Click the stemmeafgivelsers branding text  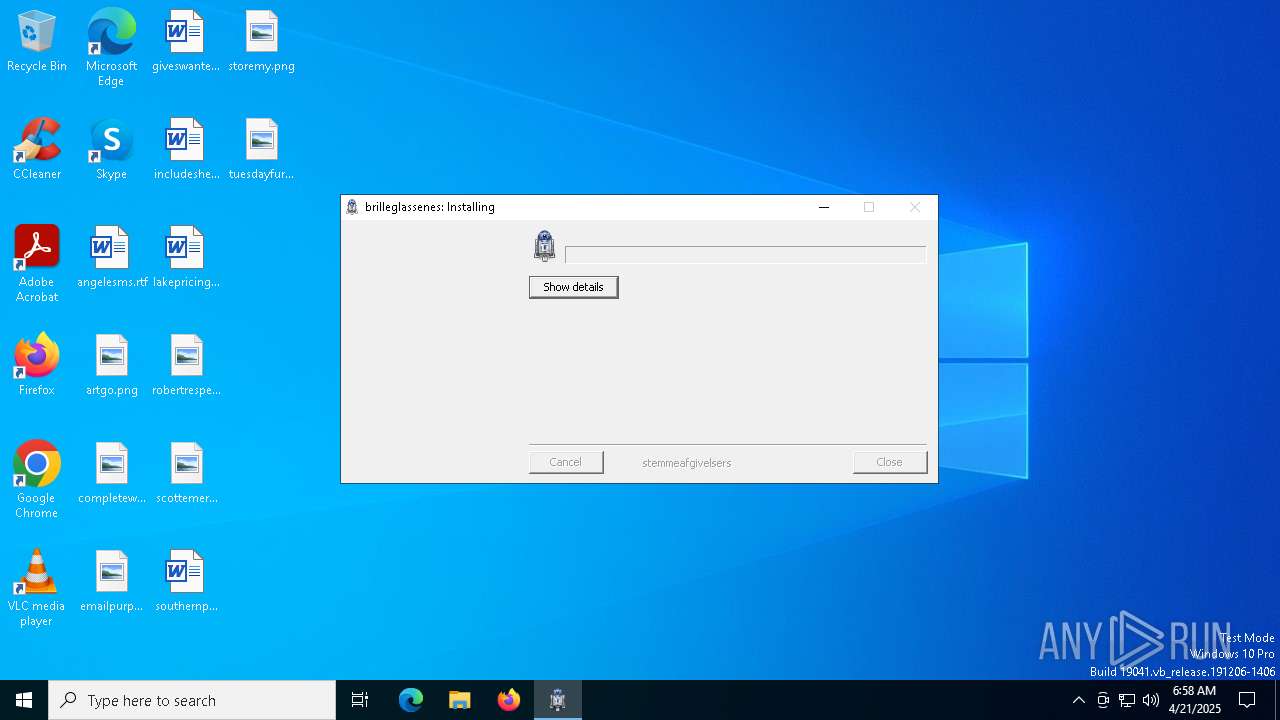click(687, 463)
